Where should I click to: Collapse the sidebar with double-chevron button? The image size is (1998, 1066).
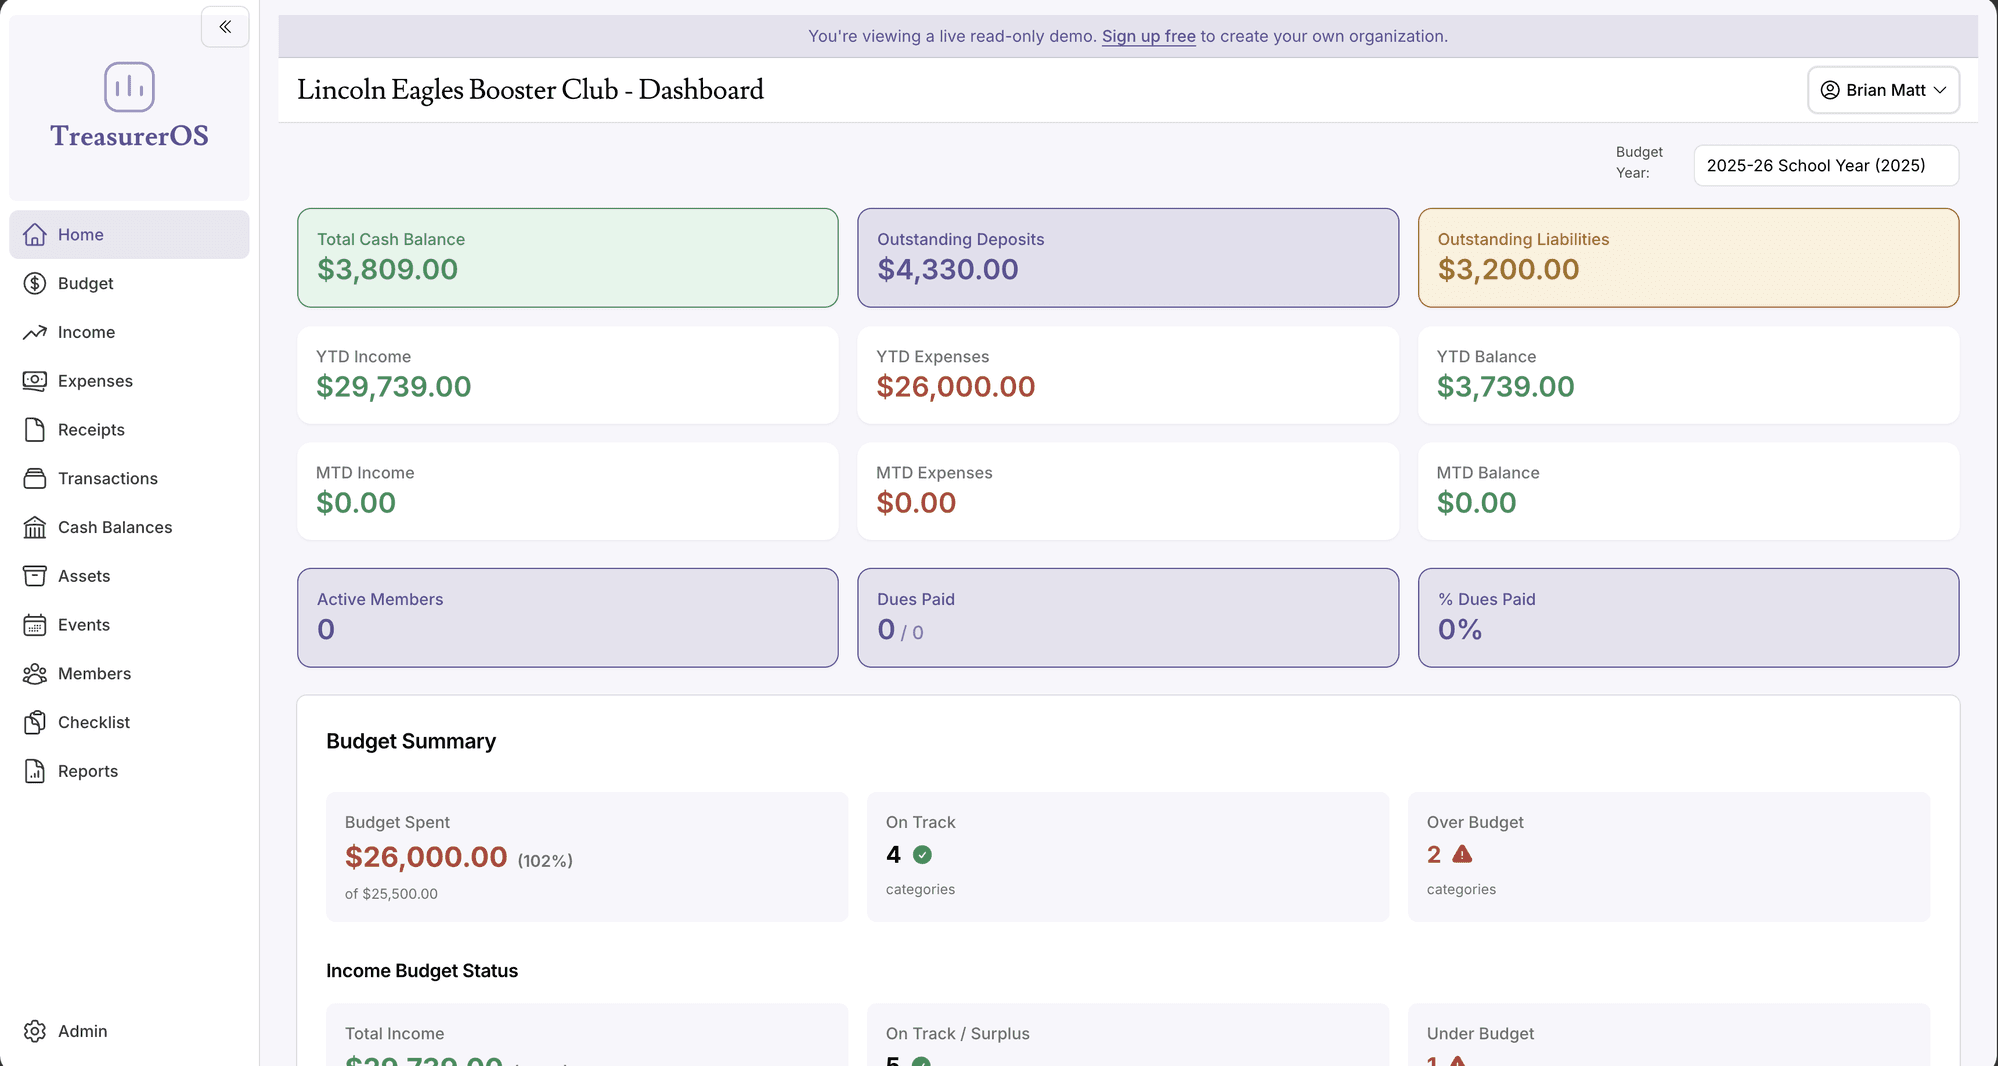pos(225,27)
